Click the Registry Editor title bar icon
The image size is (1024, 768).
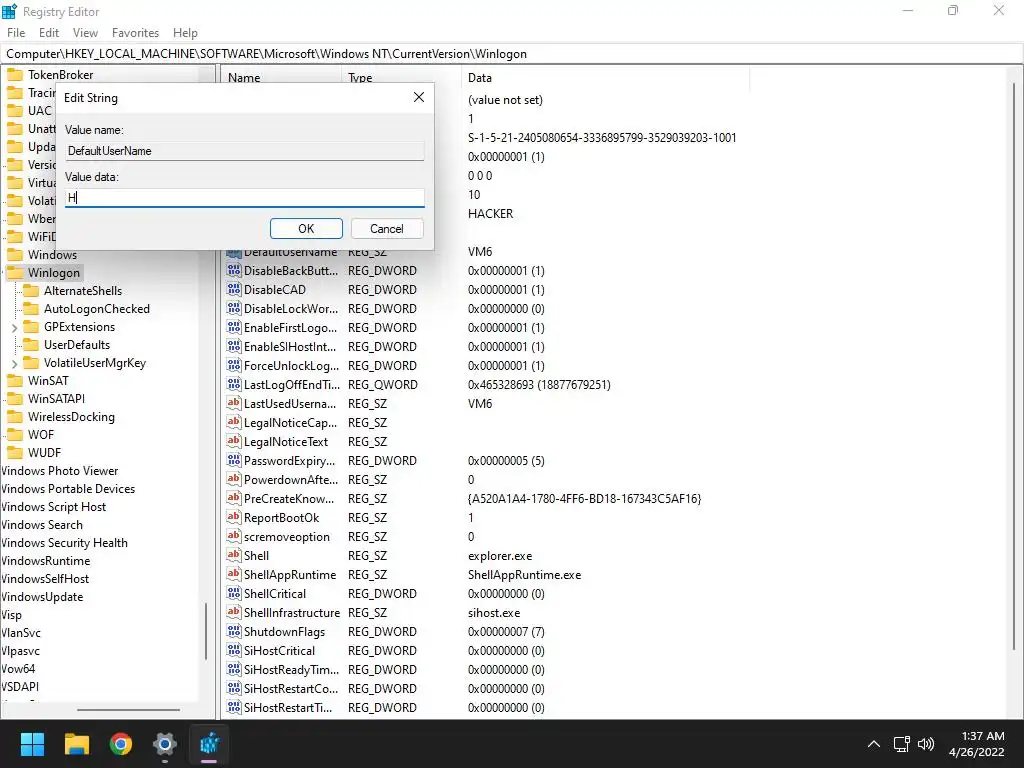click(9, 11)
